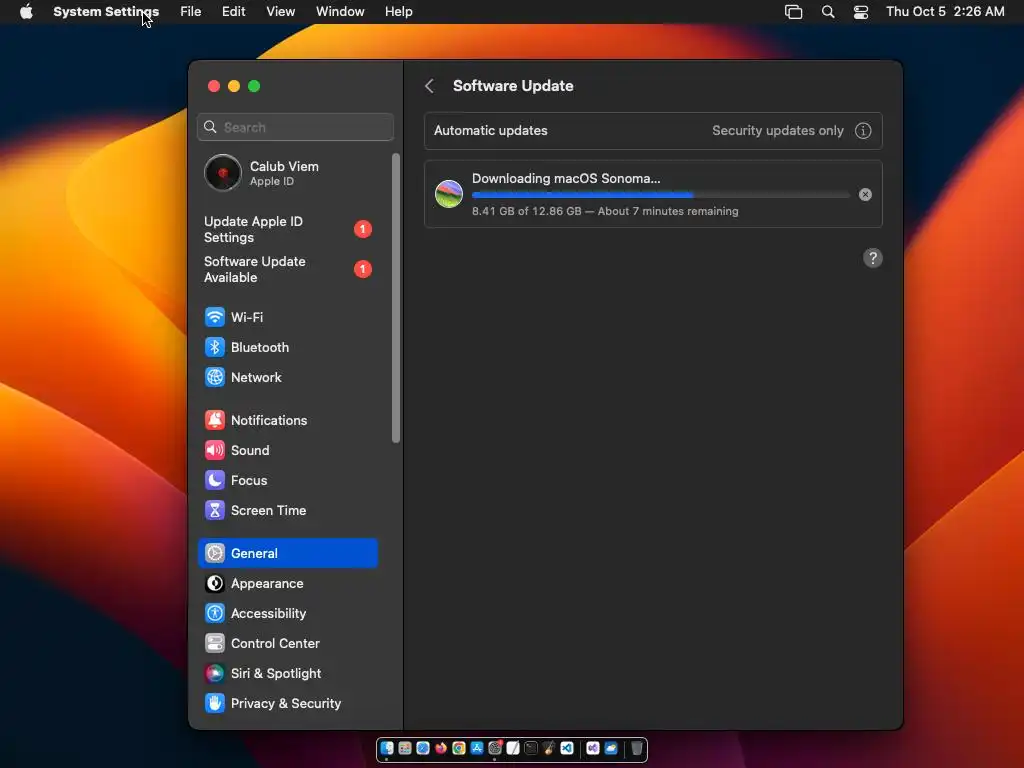Select Control Center in sidebar

pyautogui.click(x=287, y=643)
